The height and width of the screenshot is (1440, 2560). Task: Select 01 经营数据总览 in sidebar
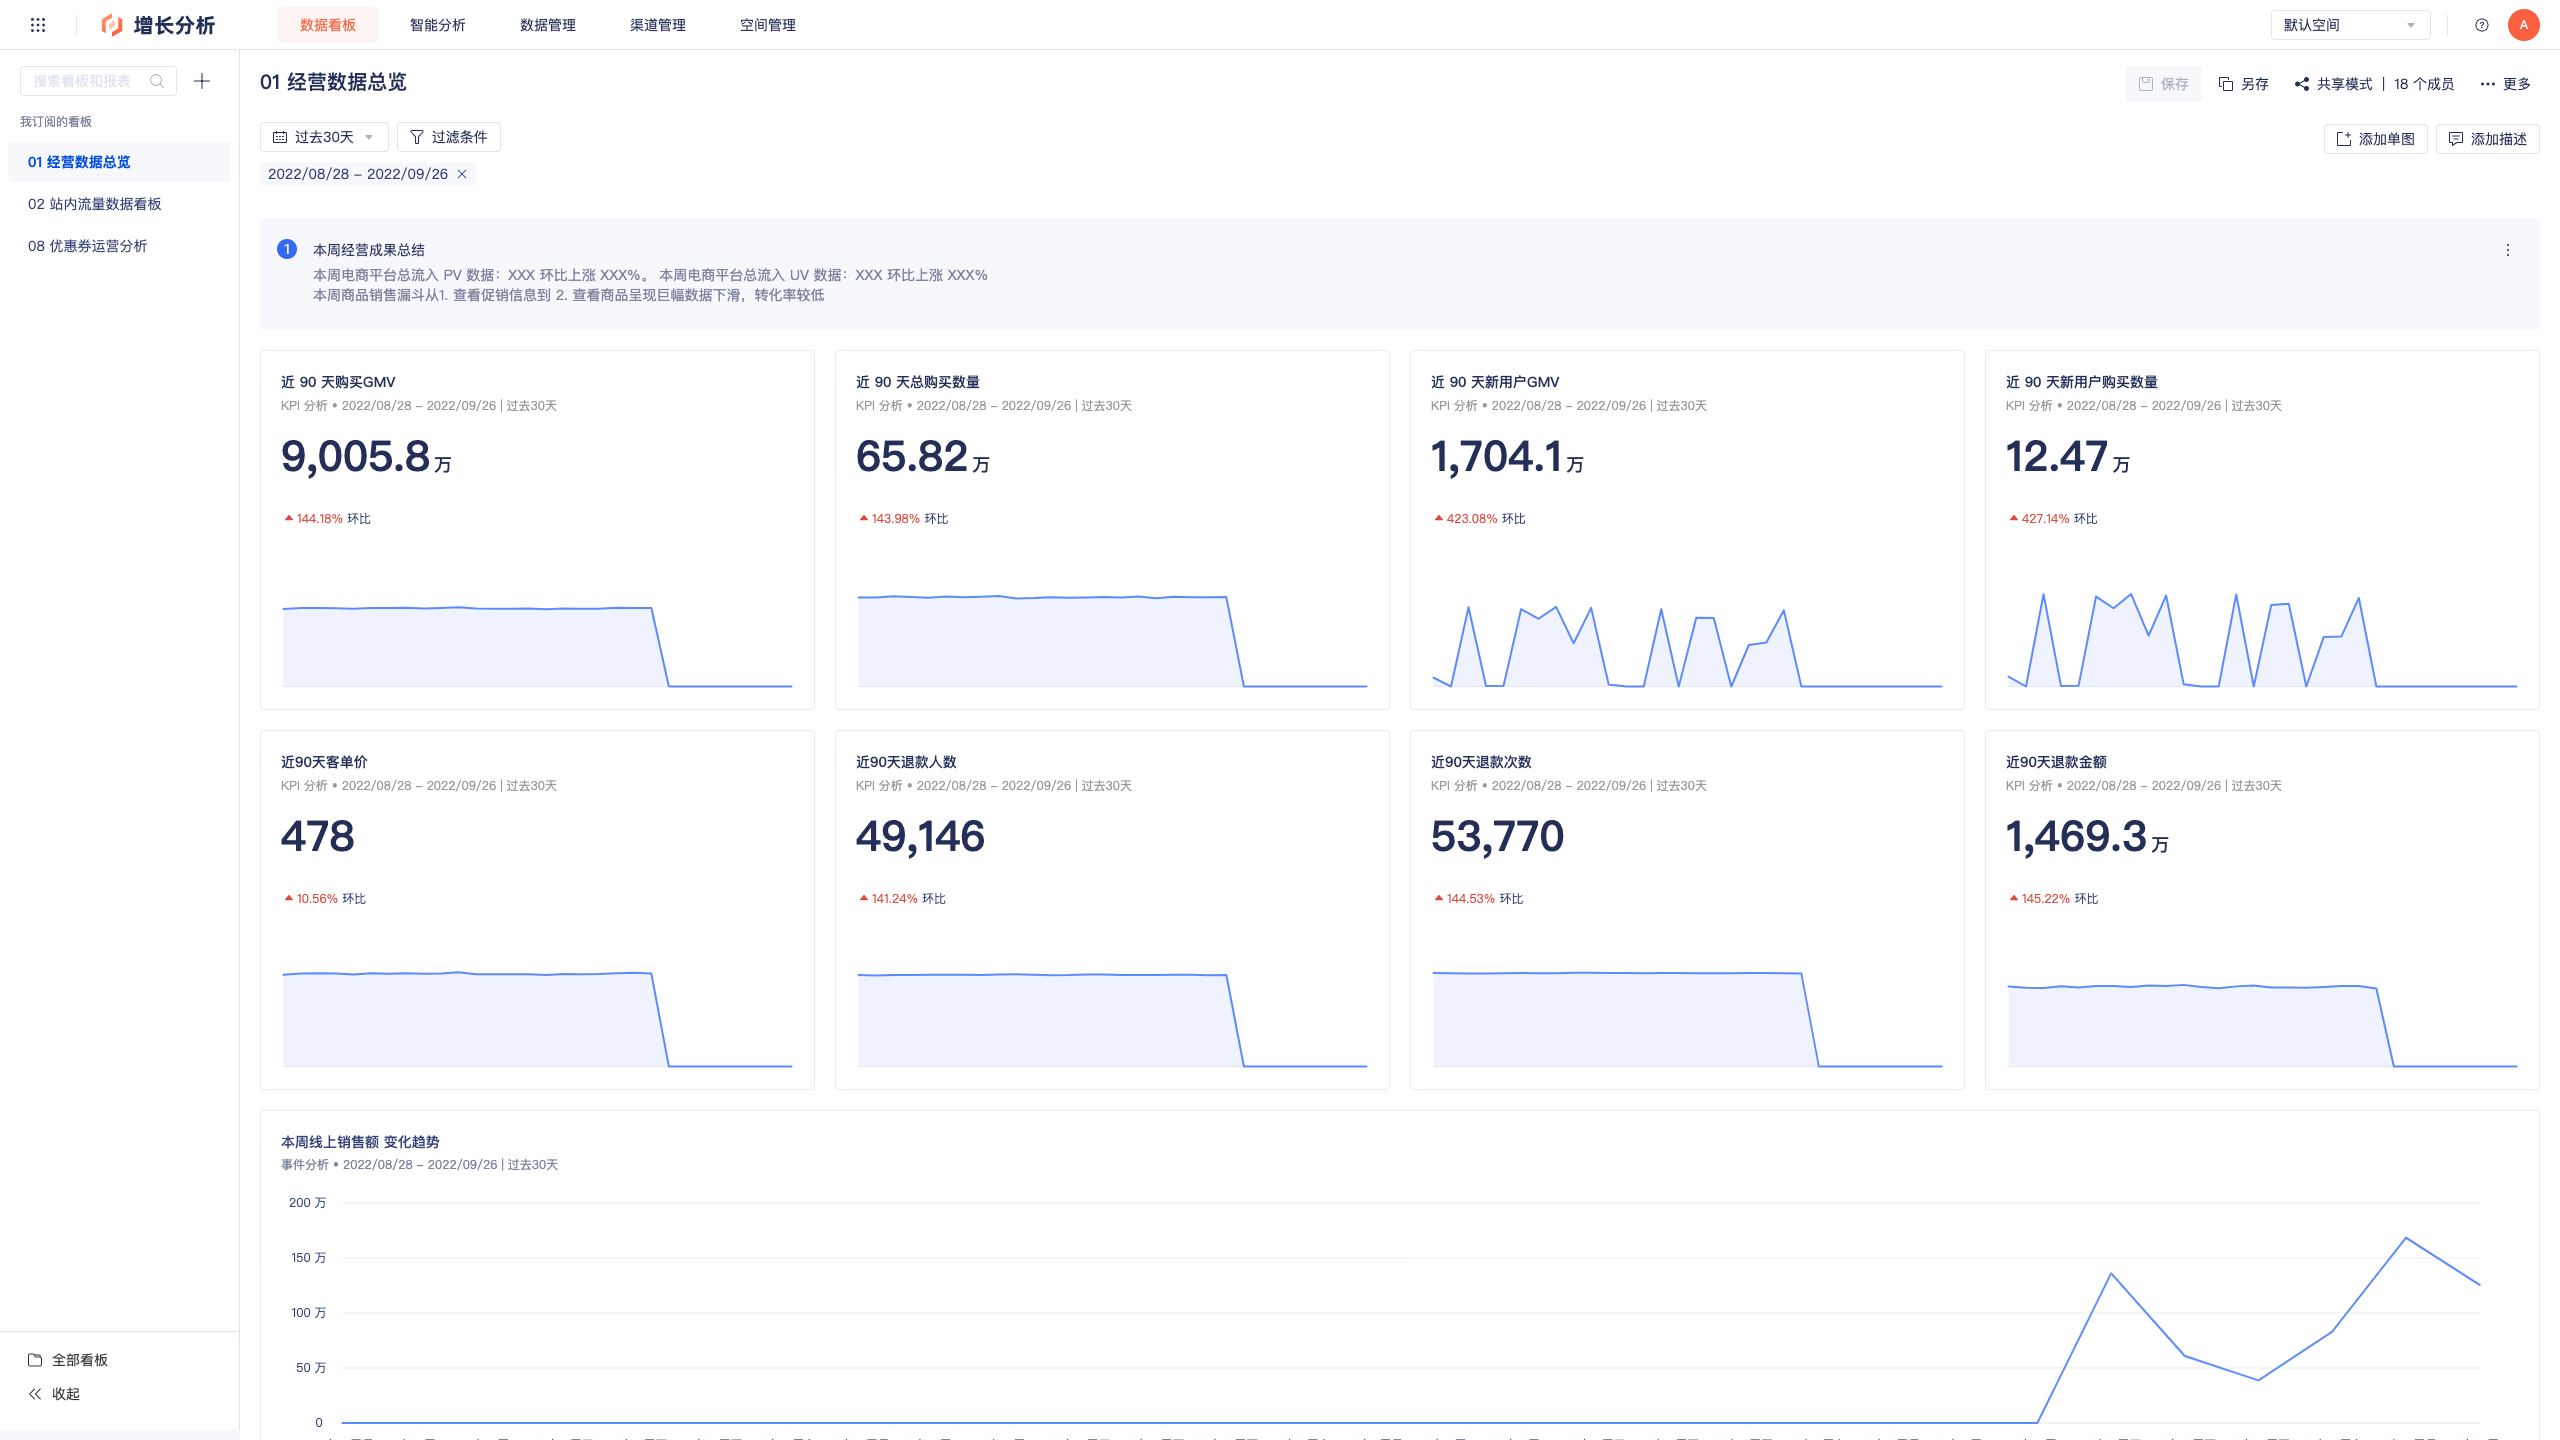(x=119, y=162)
